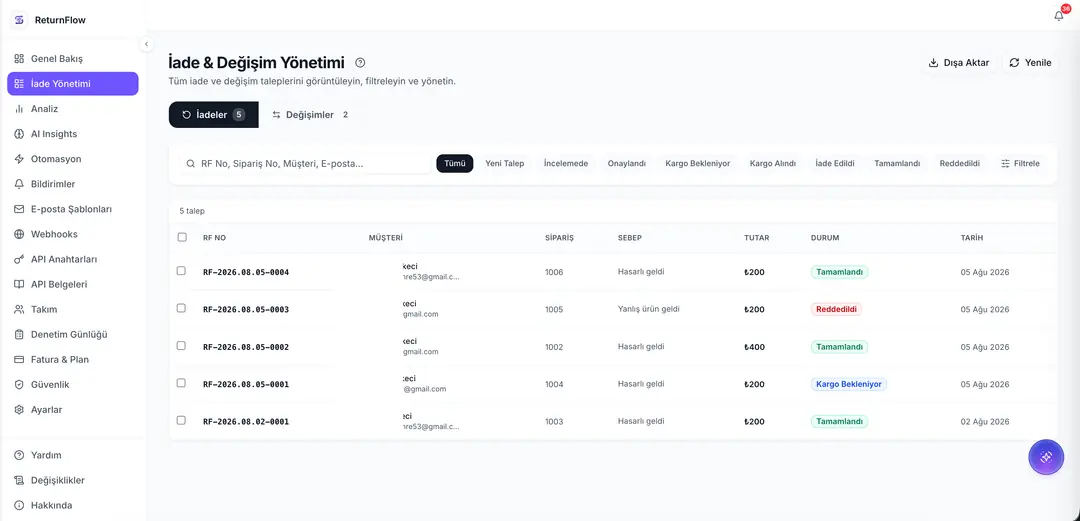Collapse the sidebar with chevron button
Viewport: 1080px width, 521px height.
(x=146, y=44)
